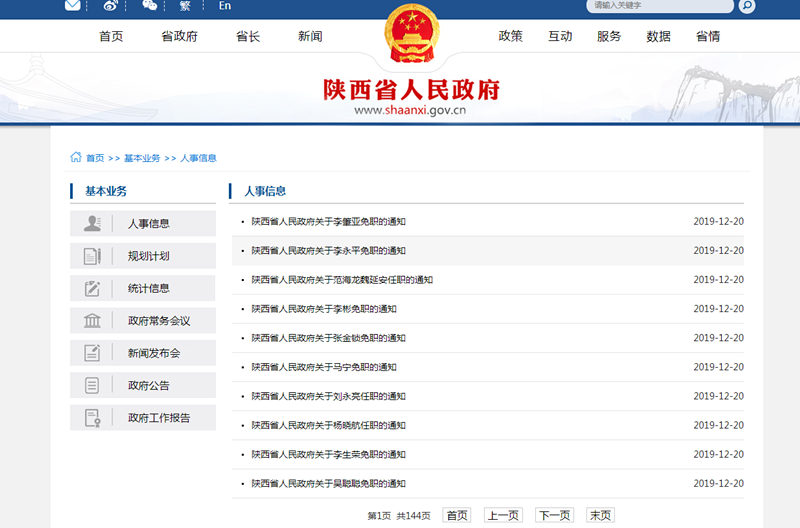Viewport: 800px width, 528px height.
Task: Jump to 末页 in pagination
Action: coord(601,515)
